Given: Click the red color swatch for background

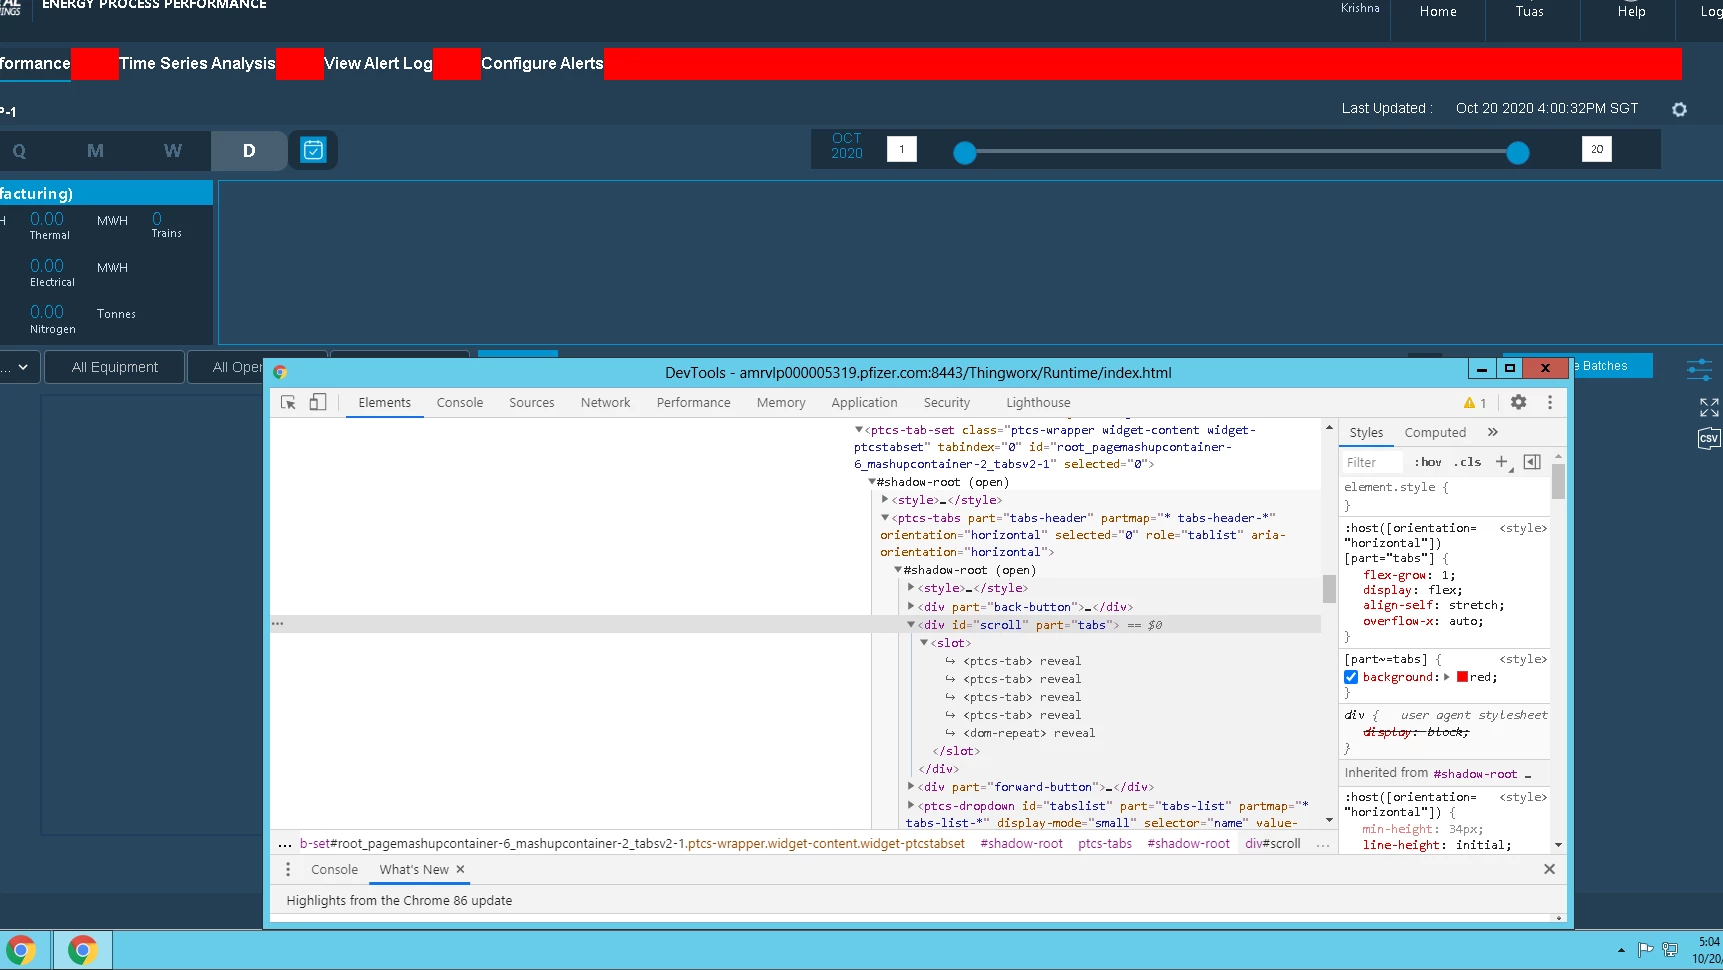Looking at the screenshot, I should tap(1462, 677).
